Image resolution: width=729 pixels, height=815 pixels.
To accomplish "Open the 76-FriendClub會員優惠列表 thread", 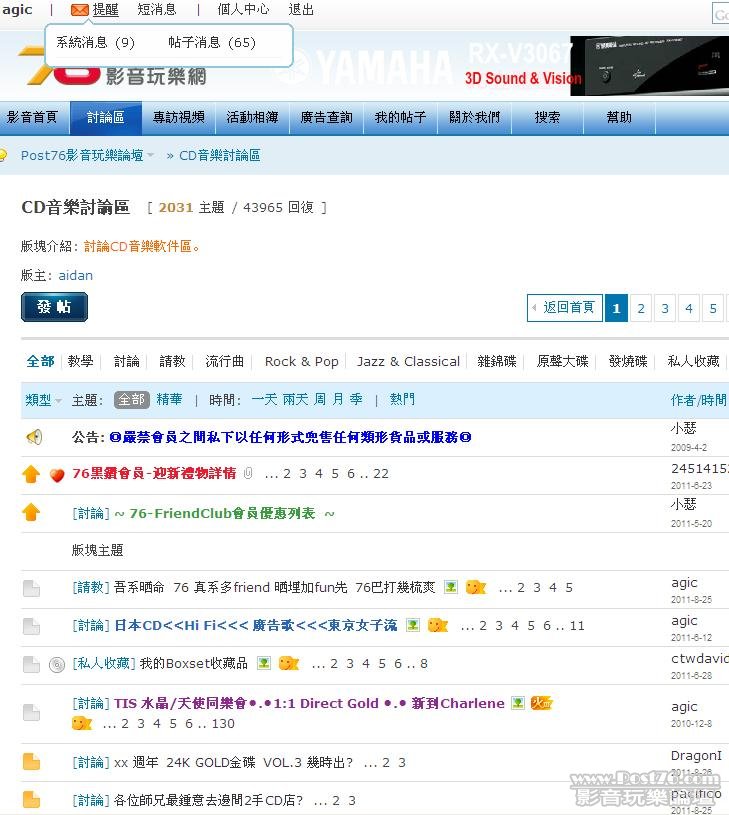I will 222,514.
